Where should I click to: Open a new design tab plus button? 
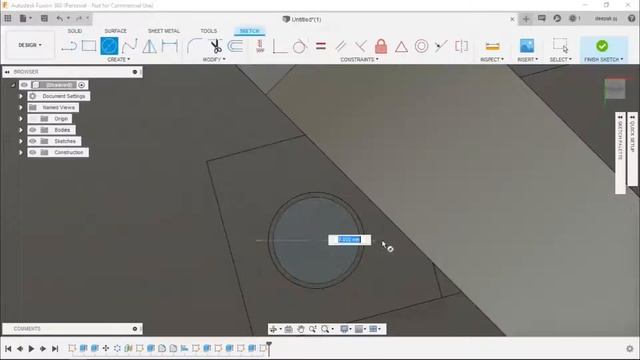click(x=526, y=19)
